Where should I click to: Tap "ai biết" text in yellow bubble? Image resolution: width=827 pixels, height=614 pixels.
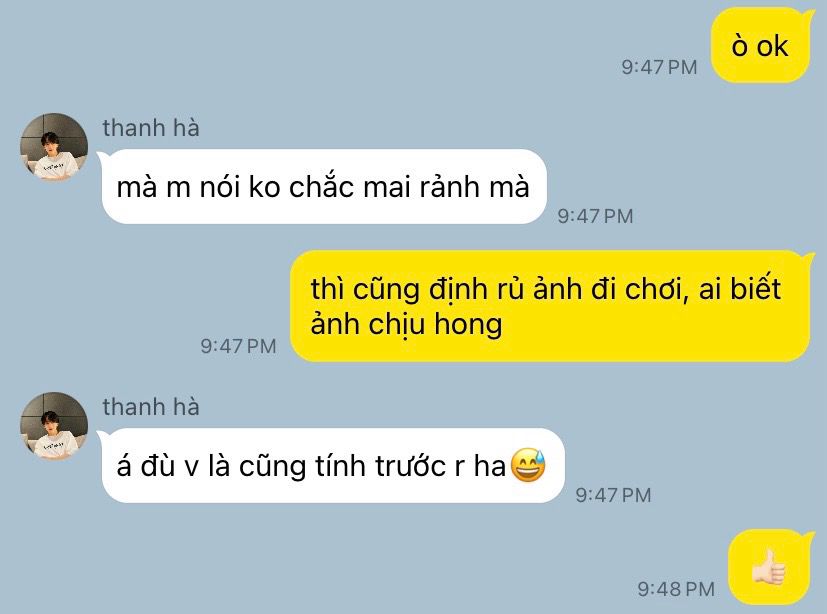(740, 289)
